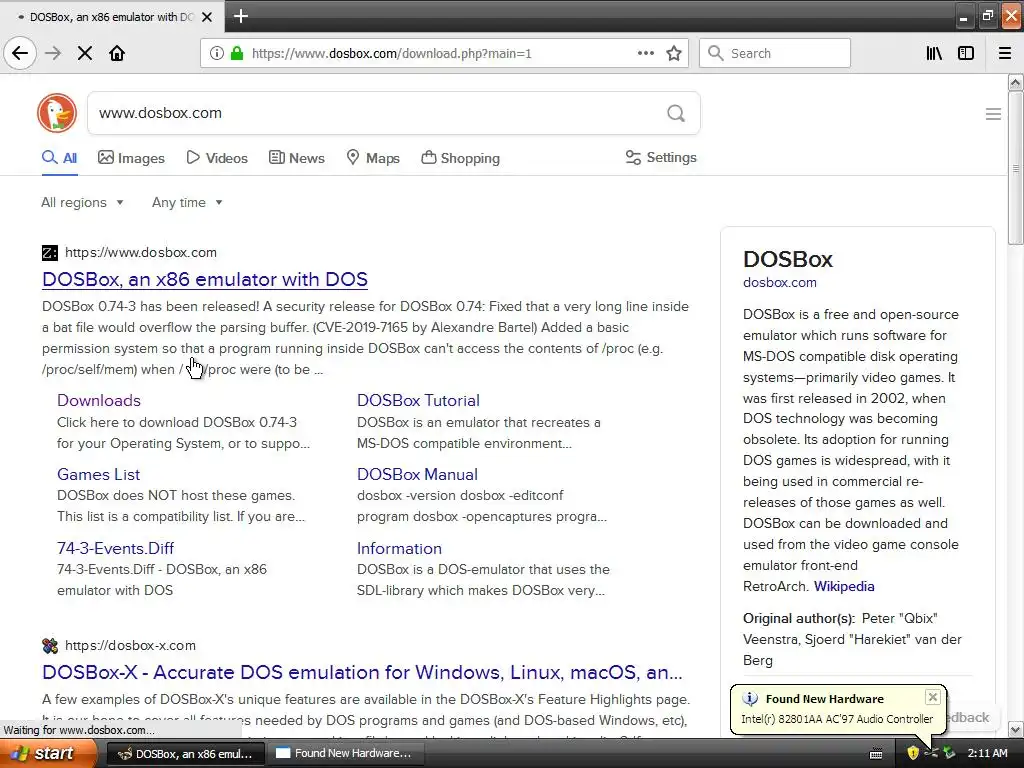This screenshot has height=768, width=1024.
Task: Open dosbox.com link in info panel
Action: click(780, 283)
